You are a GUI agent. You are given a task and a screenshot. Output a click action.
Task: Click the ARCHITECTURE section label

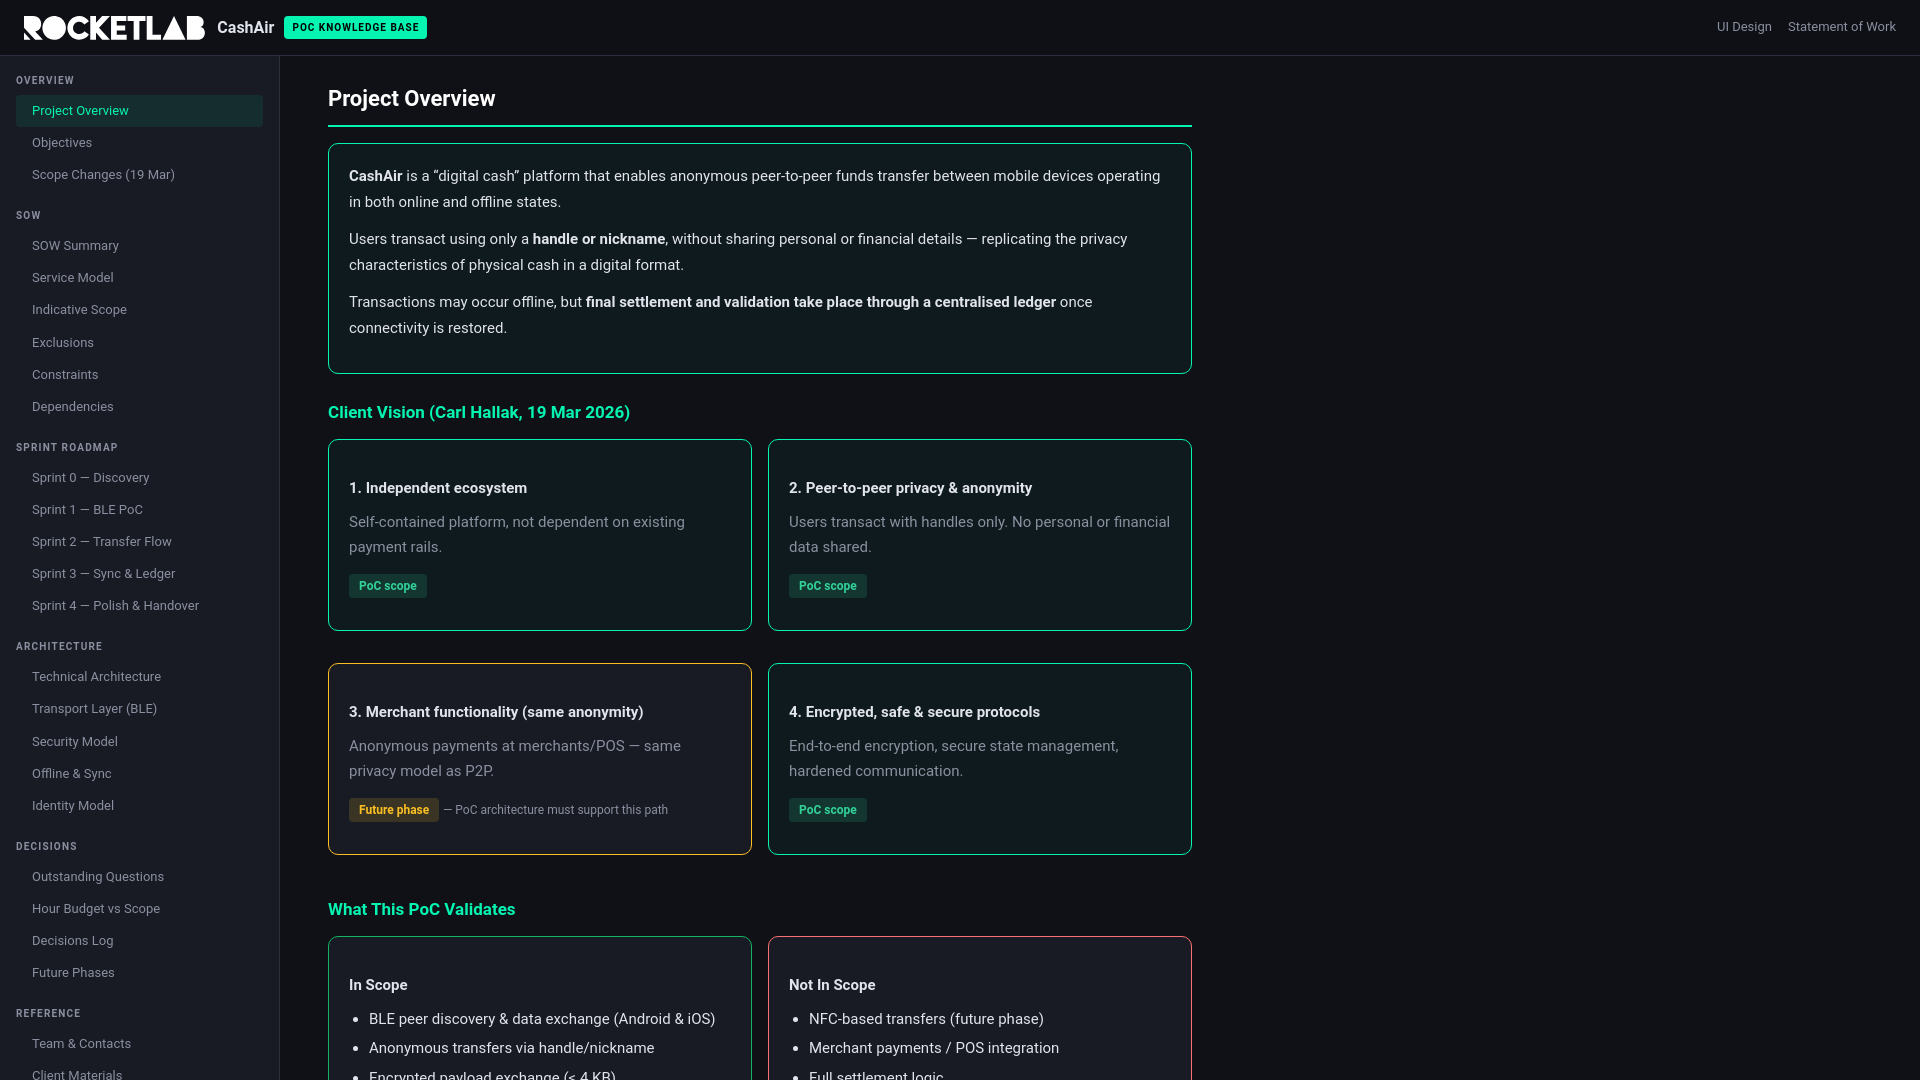[59, 646]
